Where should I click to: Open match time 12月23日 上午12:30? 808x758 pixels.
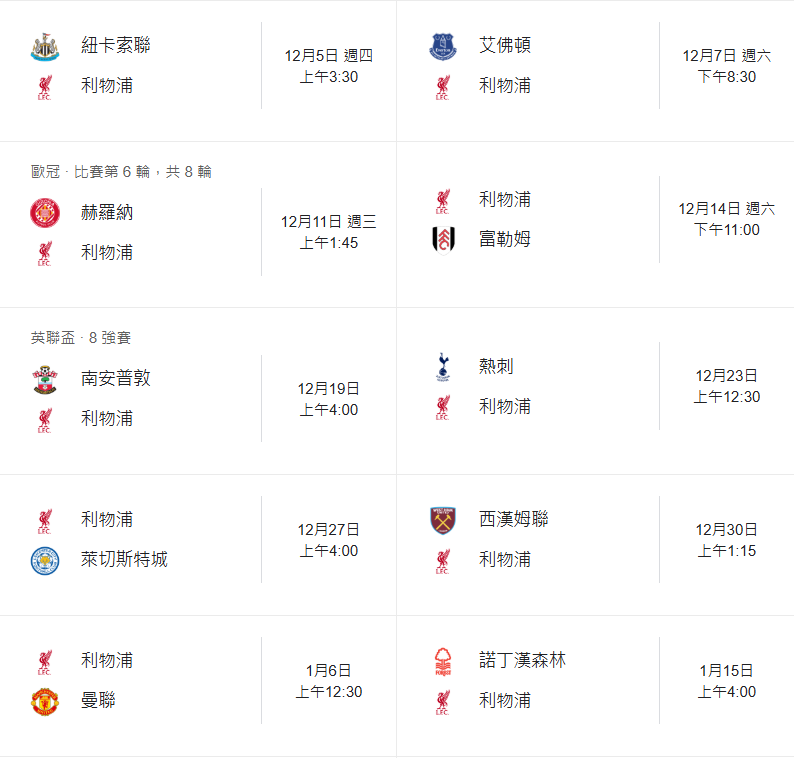coord(727,386)
